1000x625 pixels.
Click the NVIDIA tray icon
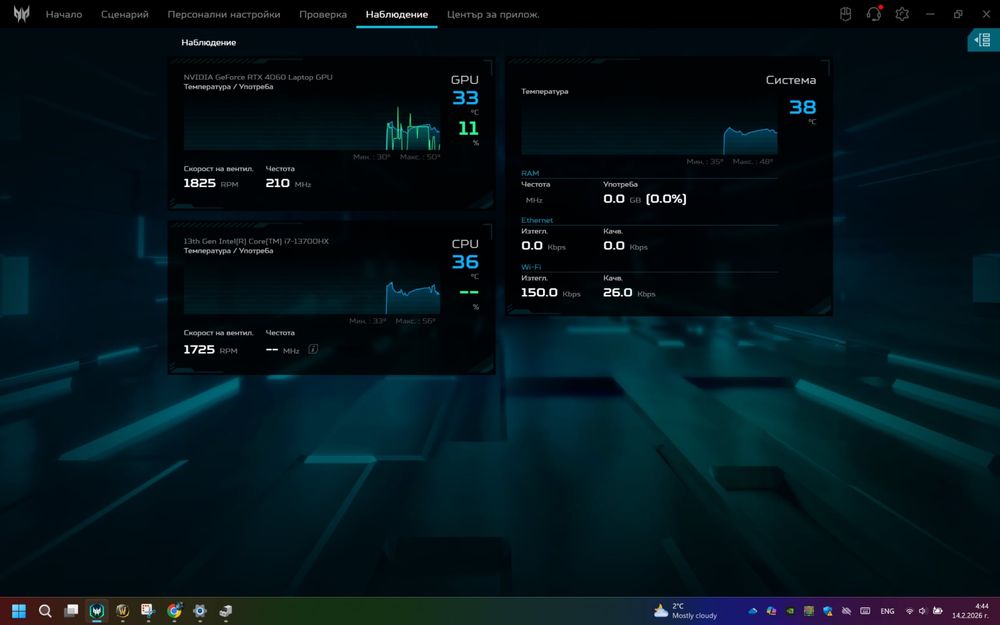[790, 611]
